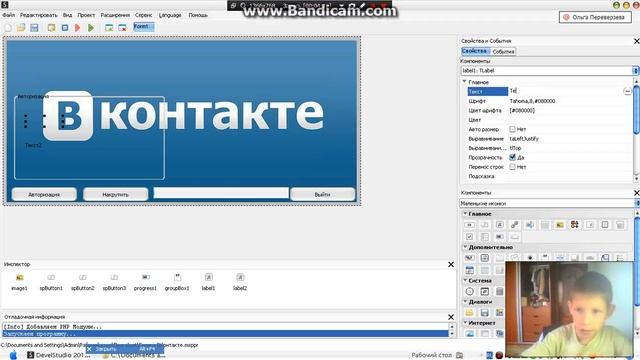Click the Накрутить button on form
The height and width of the screenshot is (360, 640).
click(116, 194)
